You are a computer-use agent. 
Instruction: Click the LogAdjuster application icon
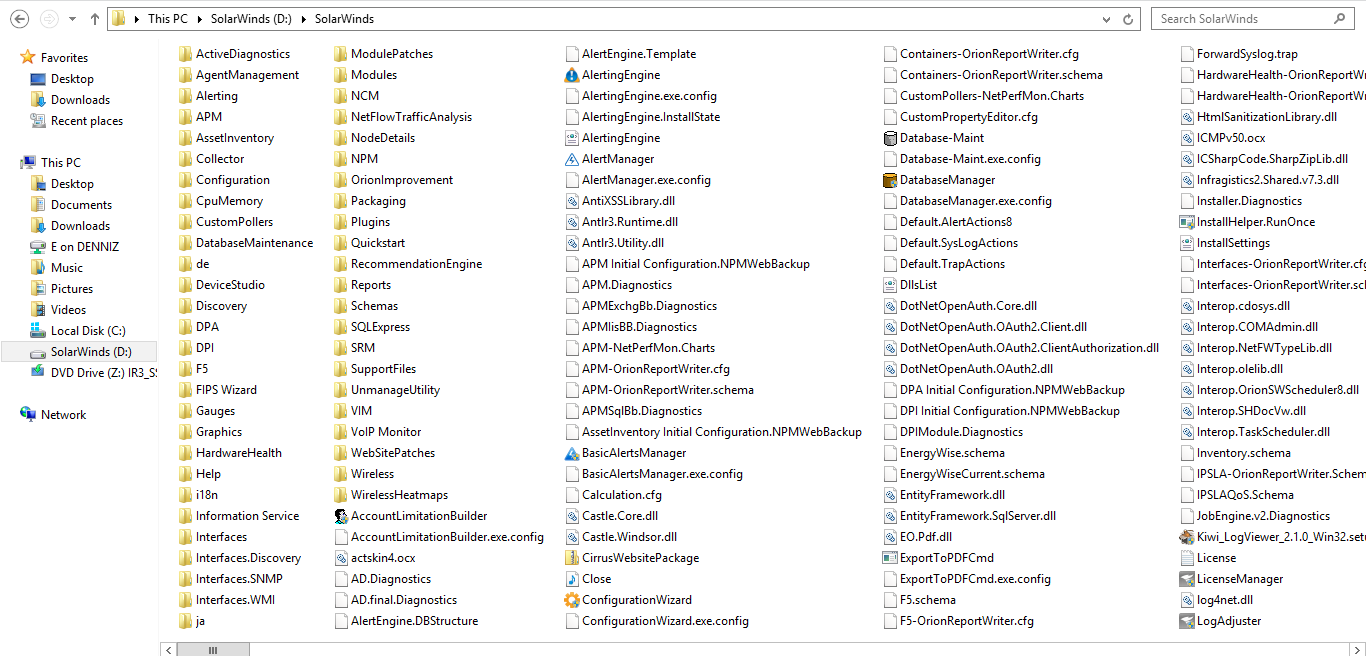(x=1187, y=621)
